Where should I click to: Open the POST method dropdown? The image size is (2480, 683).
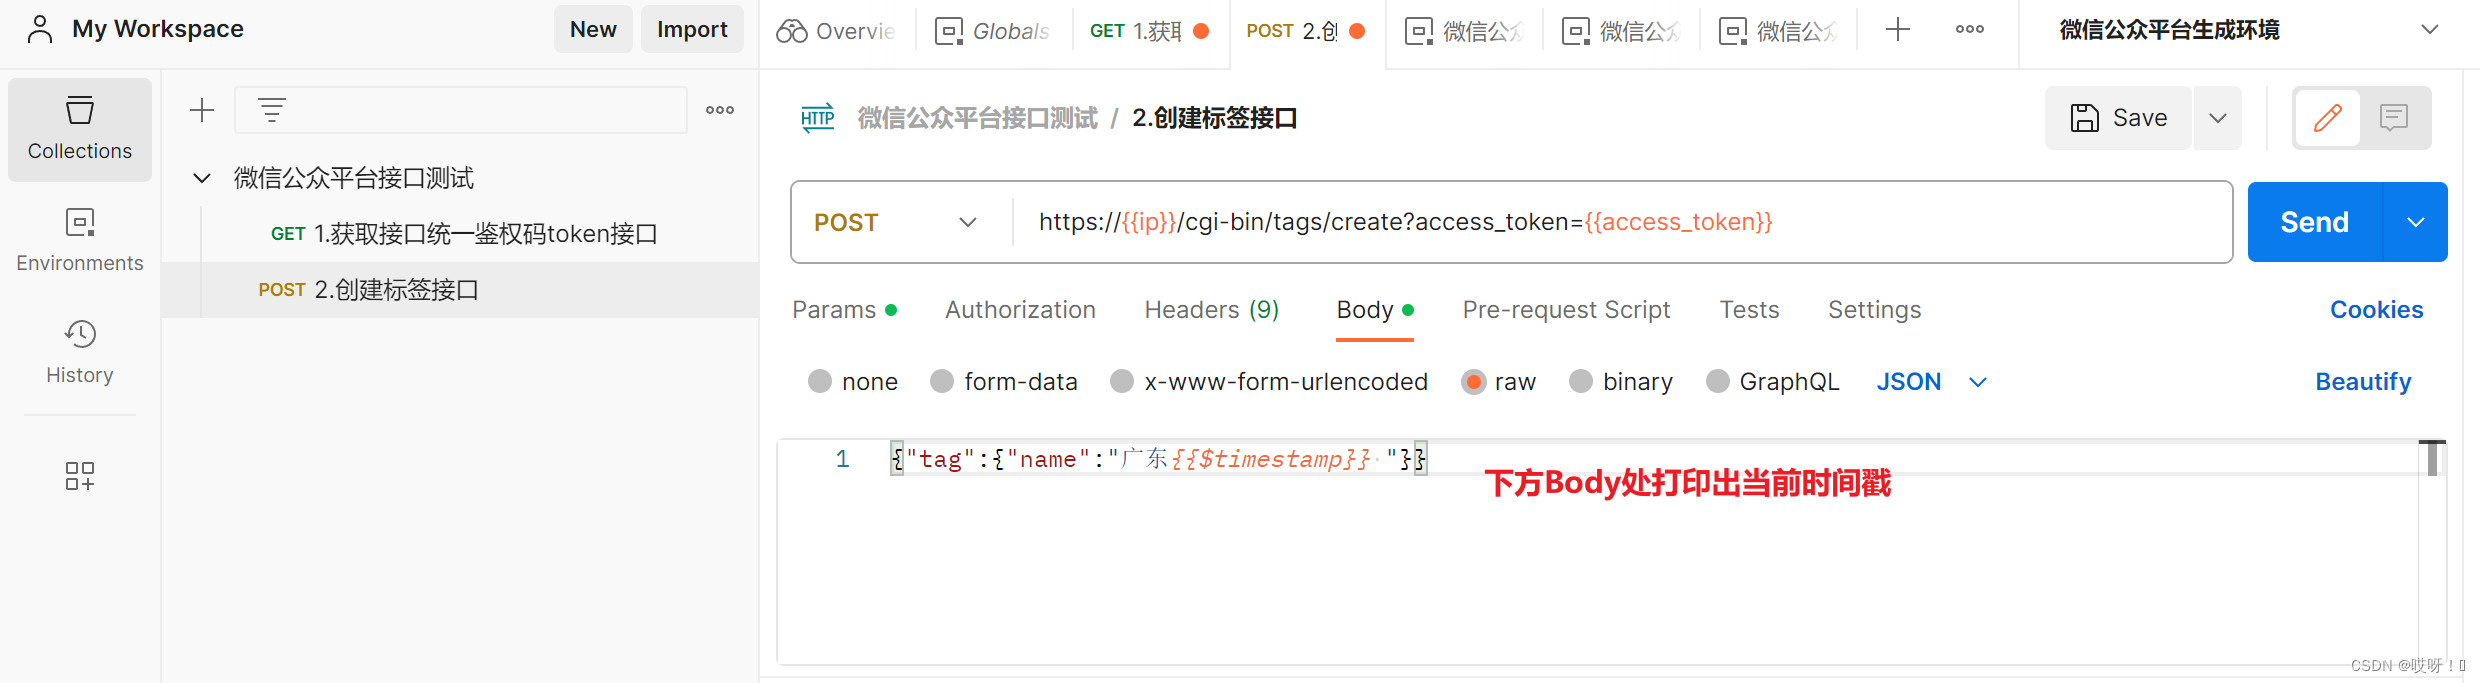tap(896, 222)
